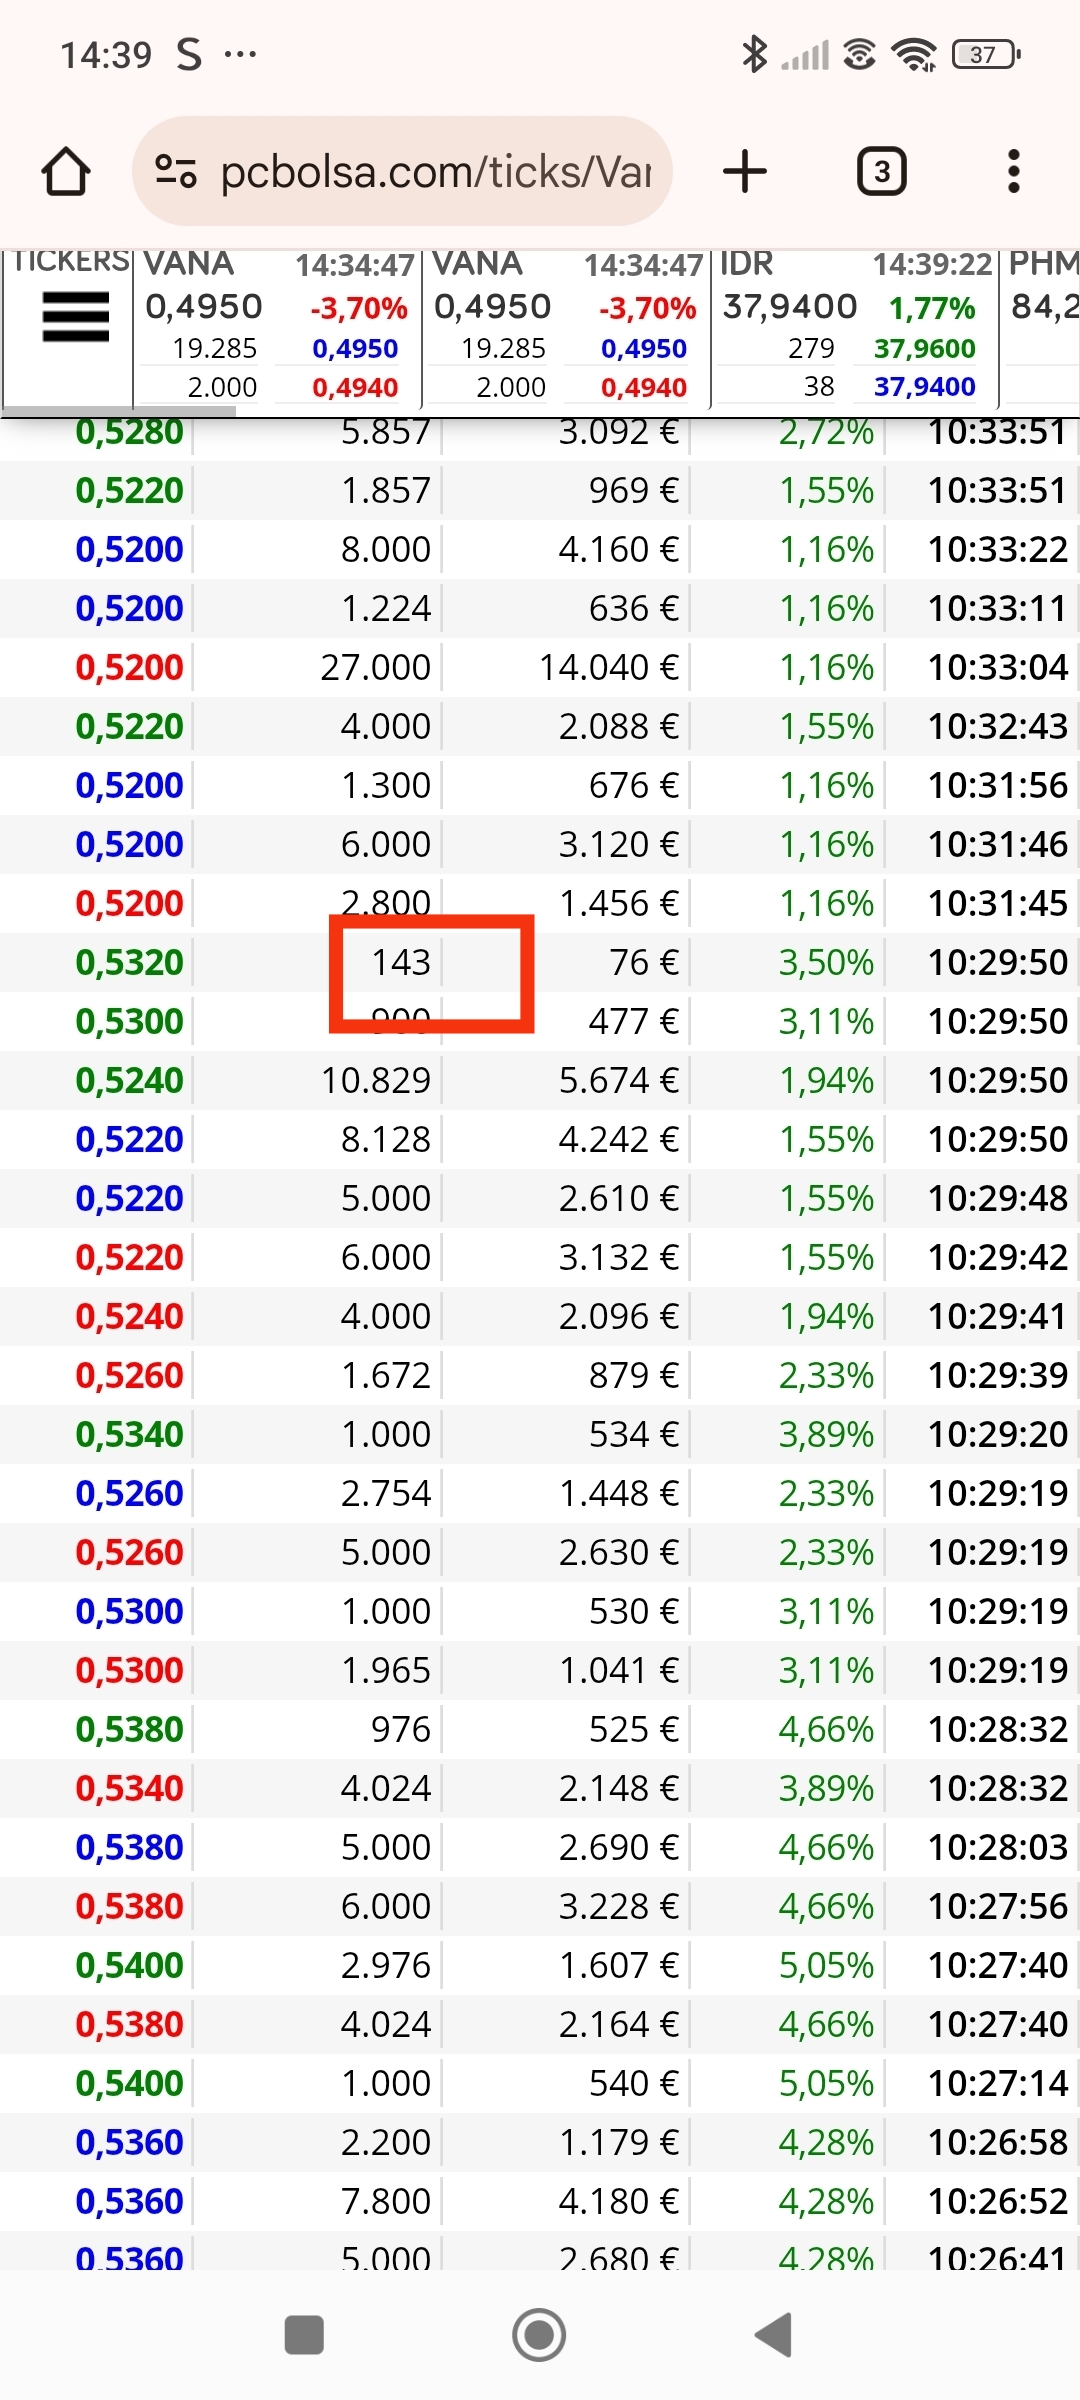Click volume 27.000 in the table
1080x2400 pixels.
(x=376, y=667)
